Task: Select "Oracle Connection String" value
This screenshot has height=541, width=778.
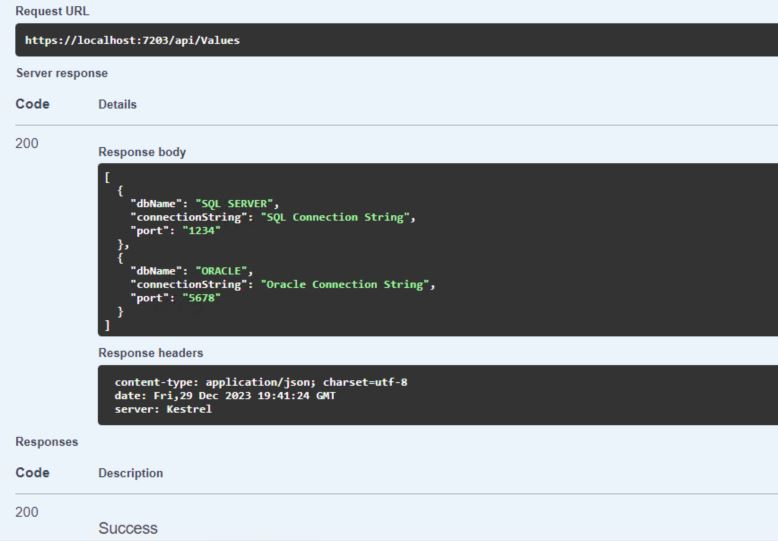Action: pos(345,284)
